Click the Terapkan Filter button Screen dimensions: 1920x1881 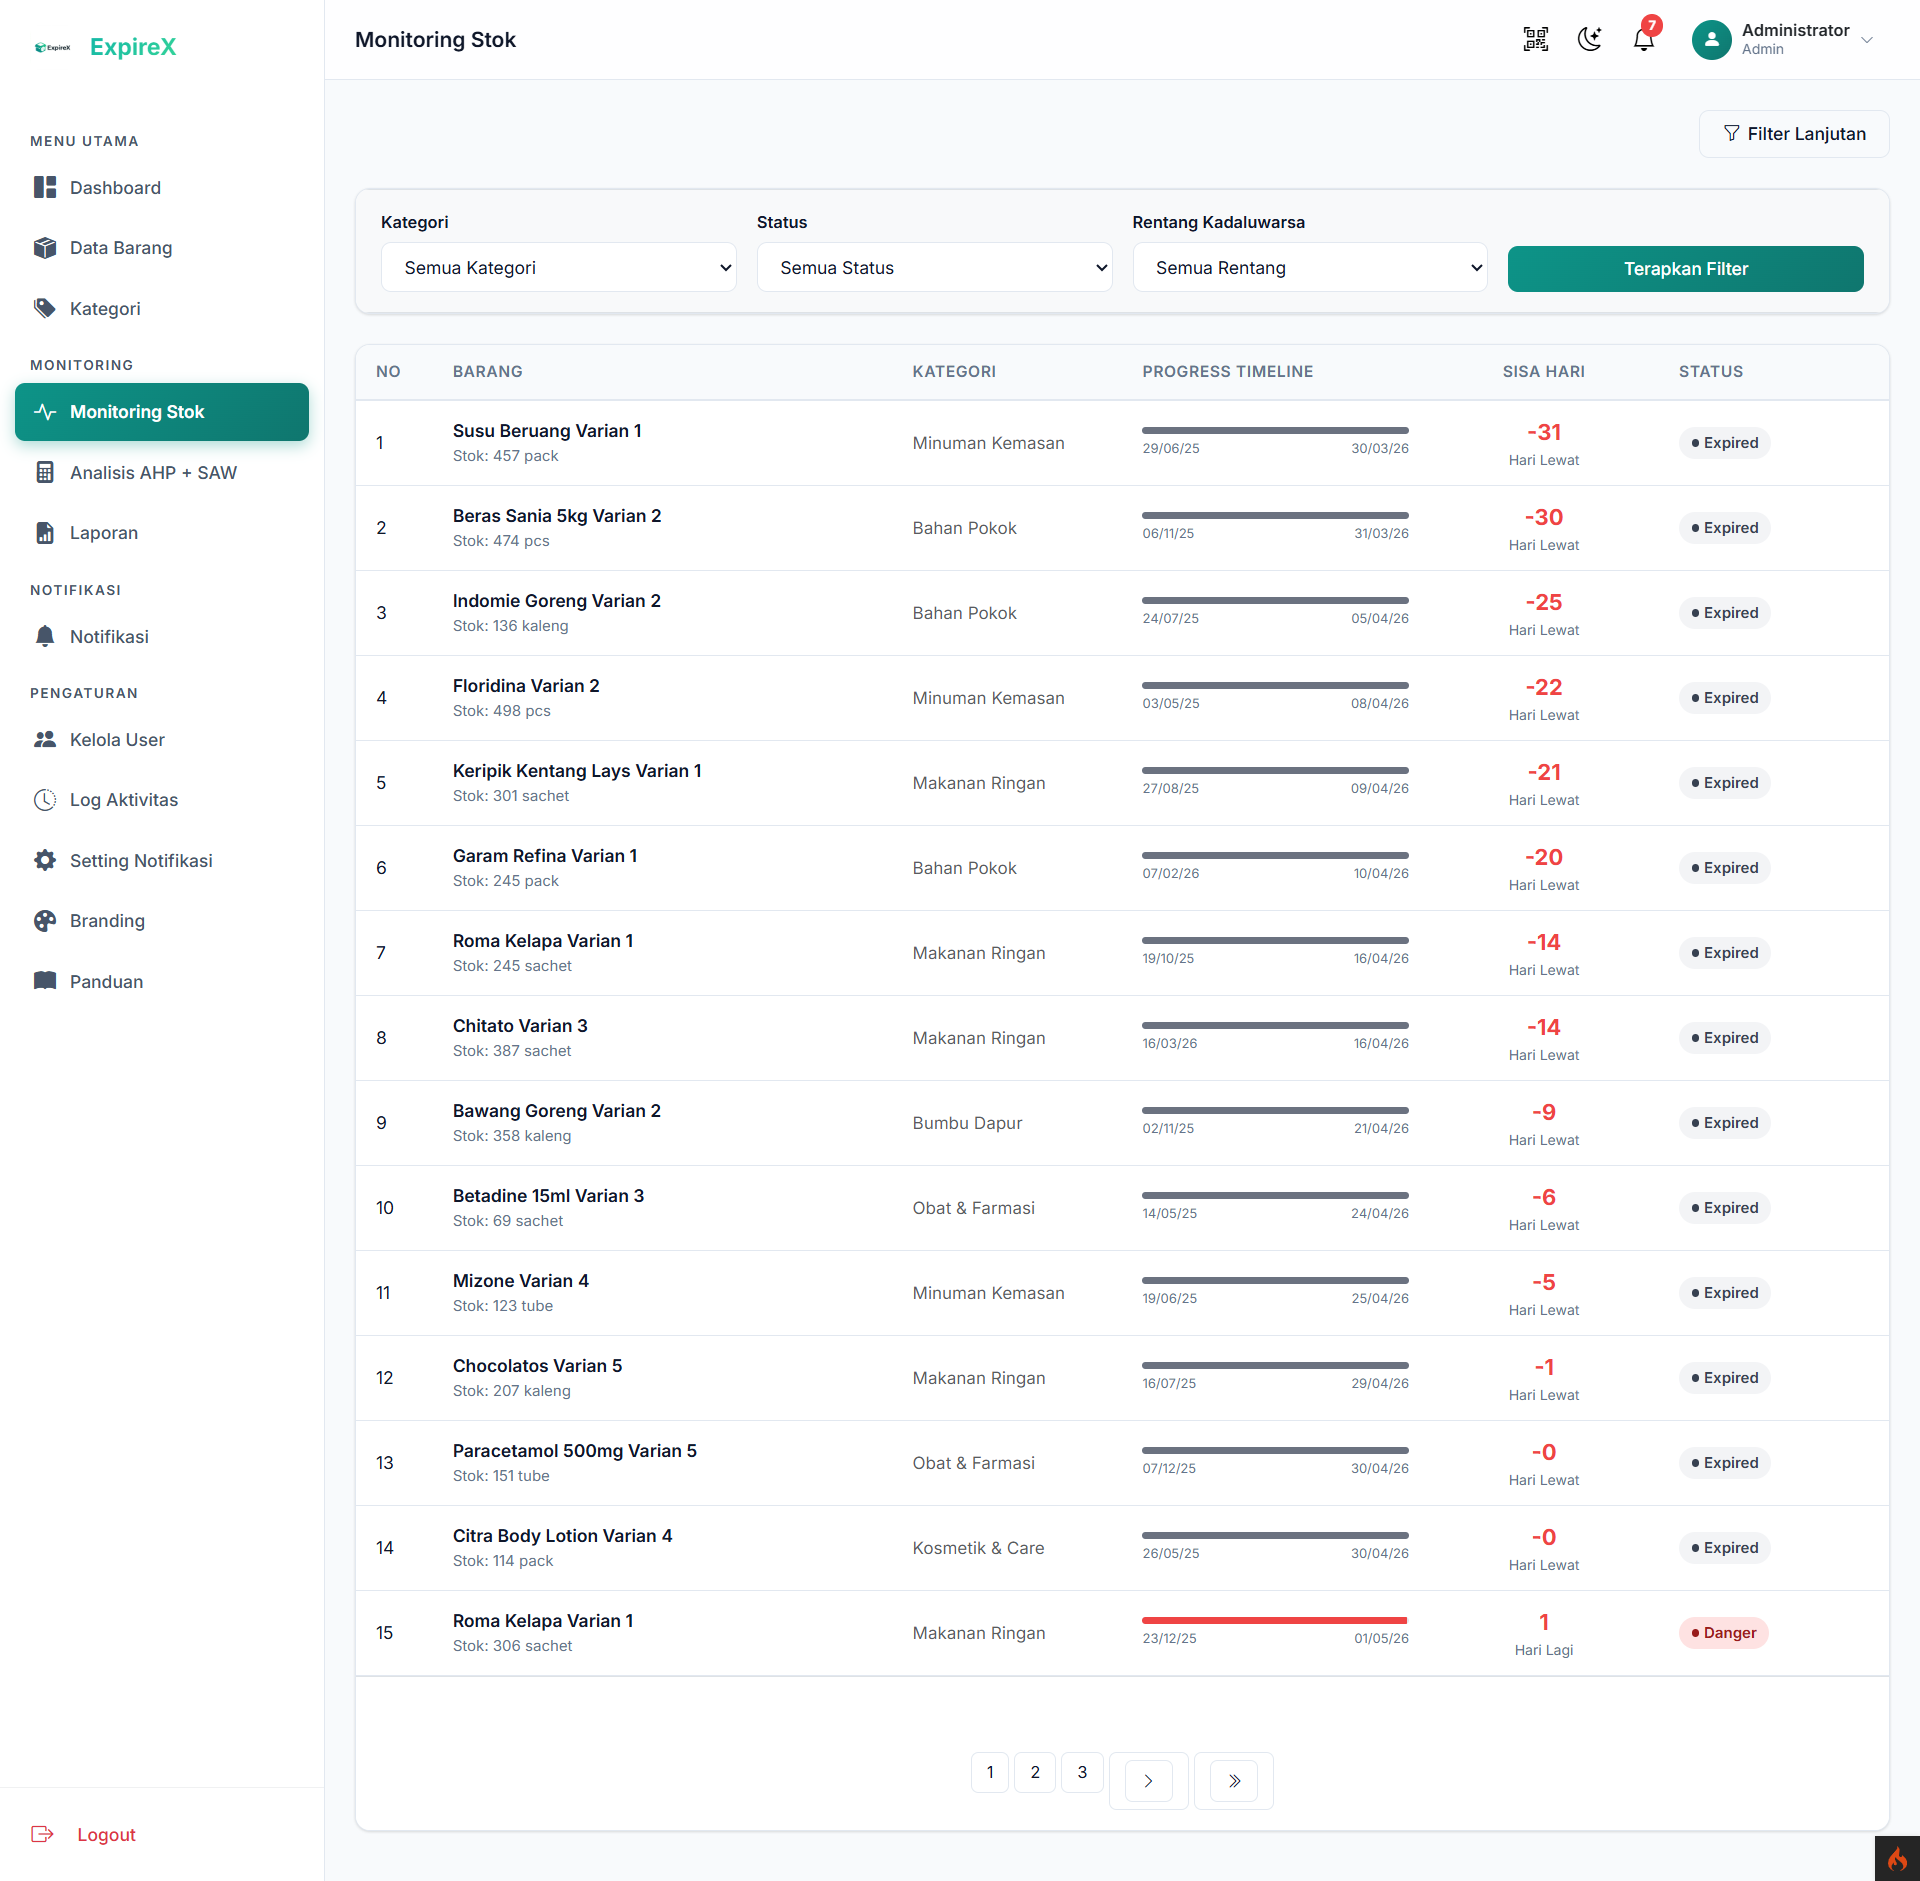(x=1685, y=269)
